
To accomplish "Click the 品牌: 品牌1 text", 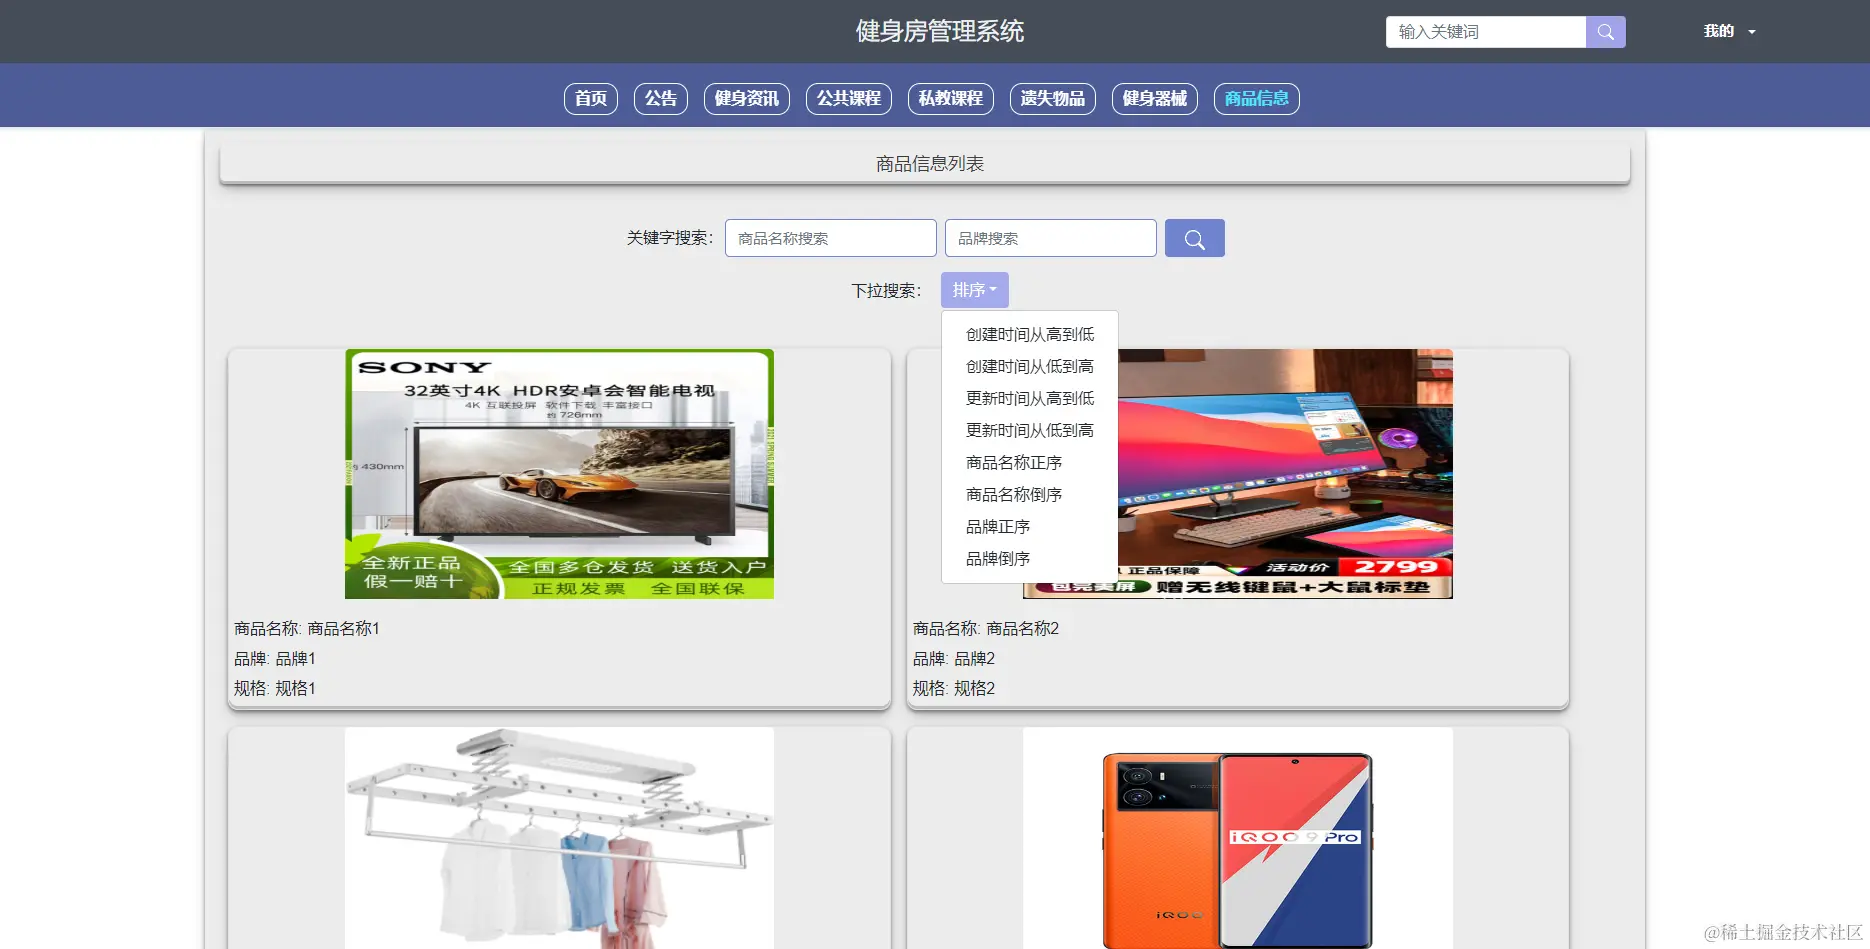I will 275,658.
